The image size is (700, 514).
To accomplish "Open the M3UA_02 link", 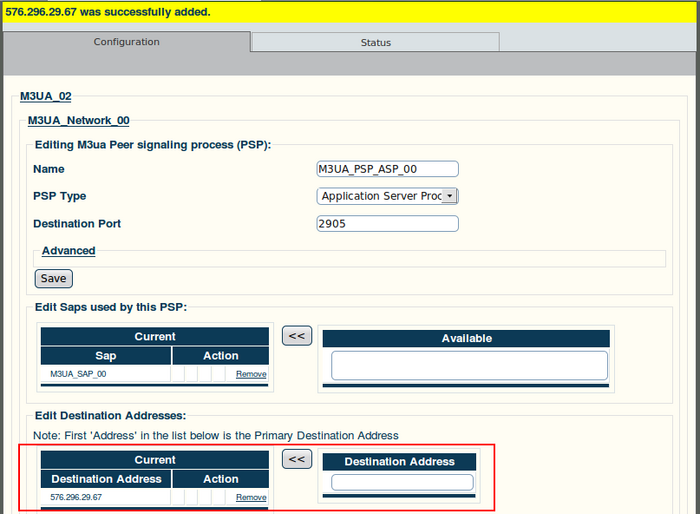I will (46, 96).
